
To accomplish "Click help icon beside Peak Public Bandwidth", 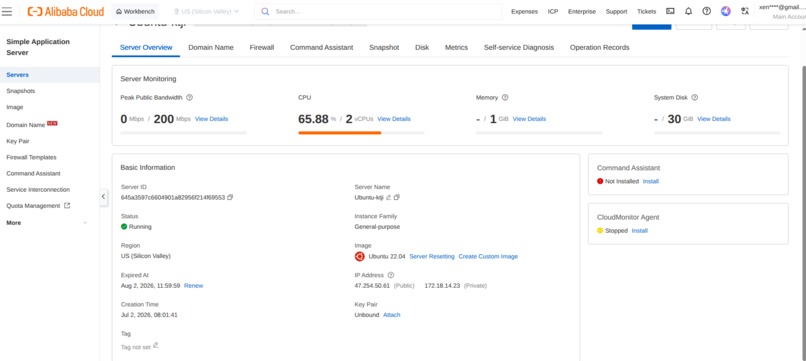I will tap(189, 97).
